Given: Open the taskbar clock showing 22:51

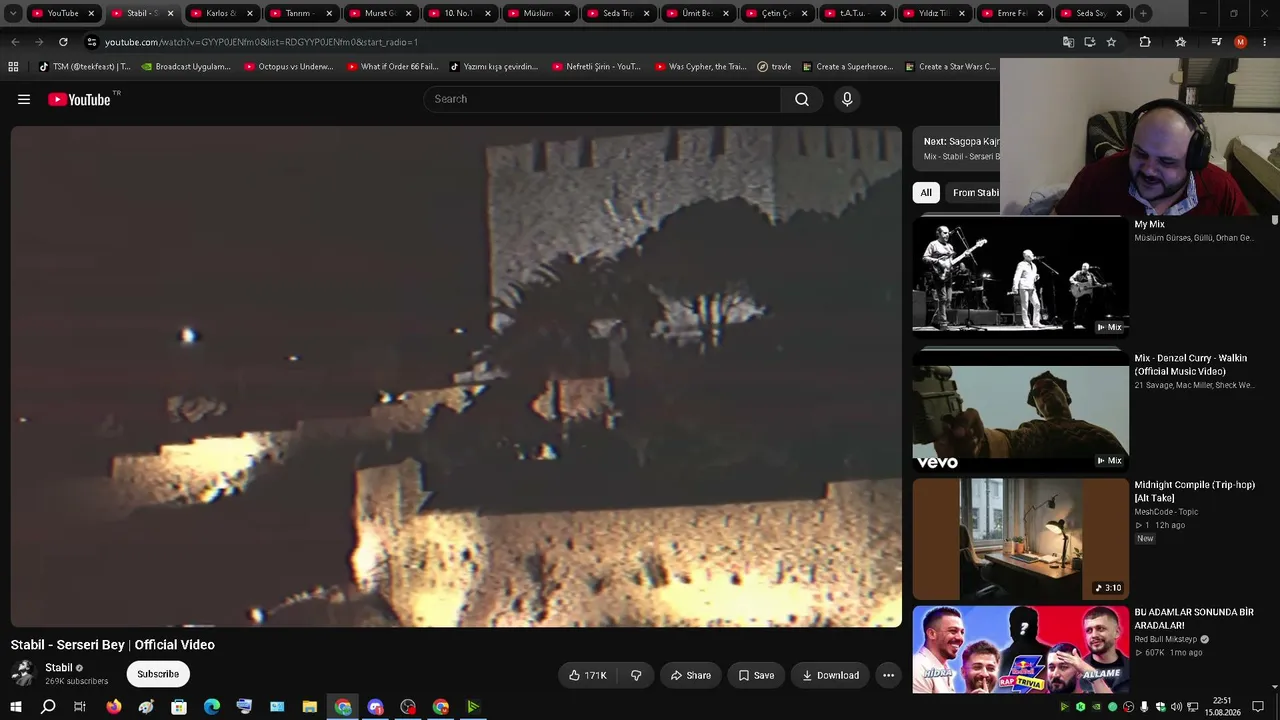Looking at the screenshot, I should point(1221,707).
